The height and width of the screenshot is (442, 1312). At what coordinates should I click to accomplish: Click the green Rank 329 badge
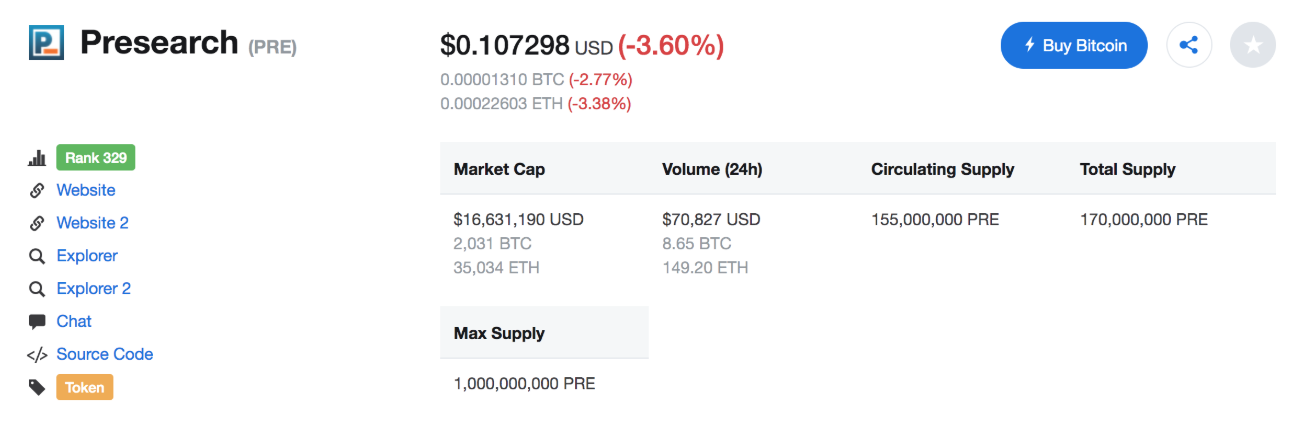click(96, 158)
